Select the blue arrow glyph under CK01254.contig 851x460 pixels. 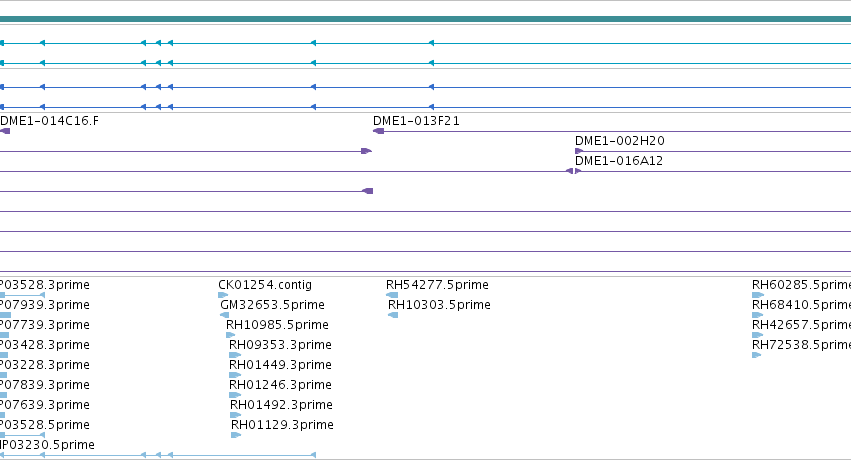pyautogui.click(x=223, y=295)
